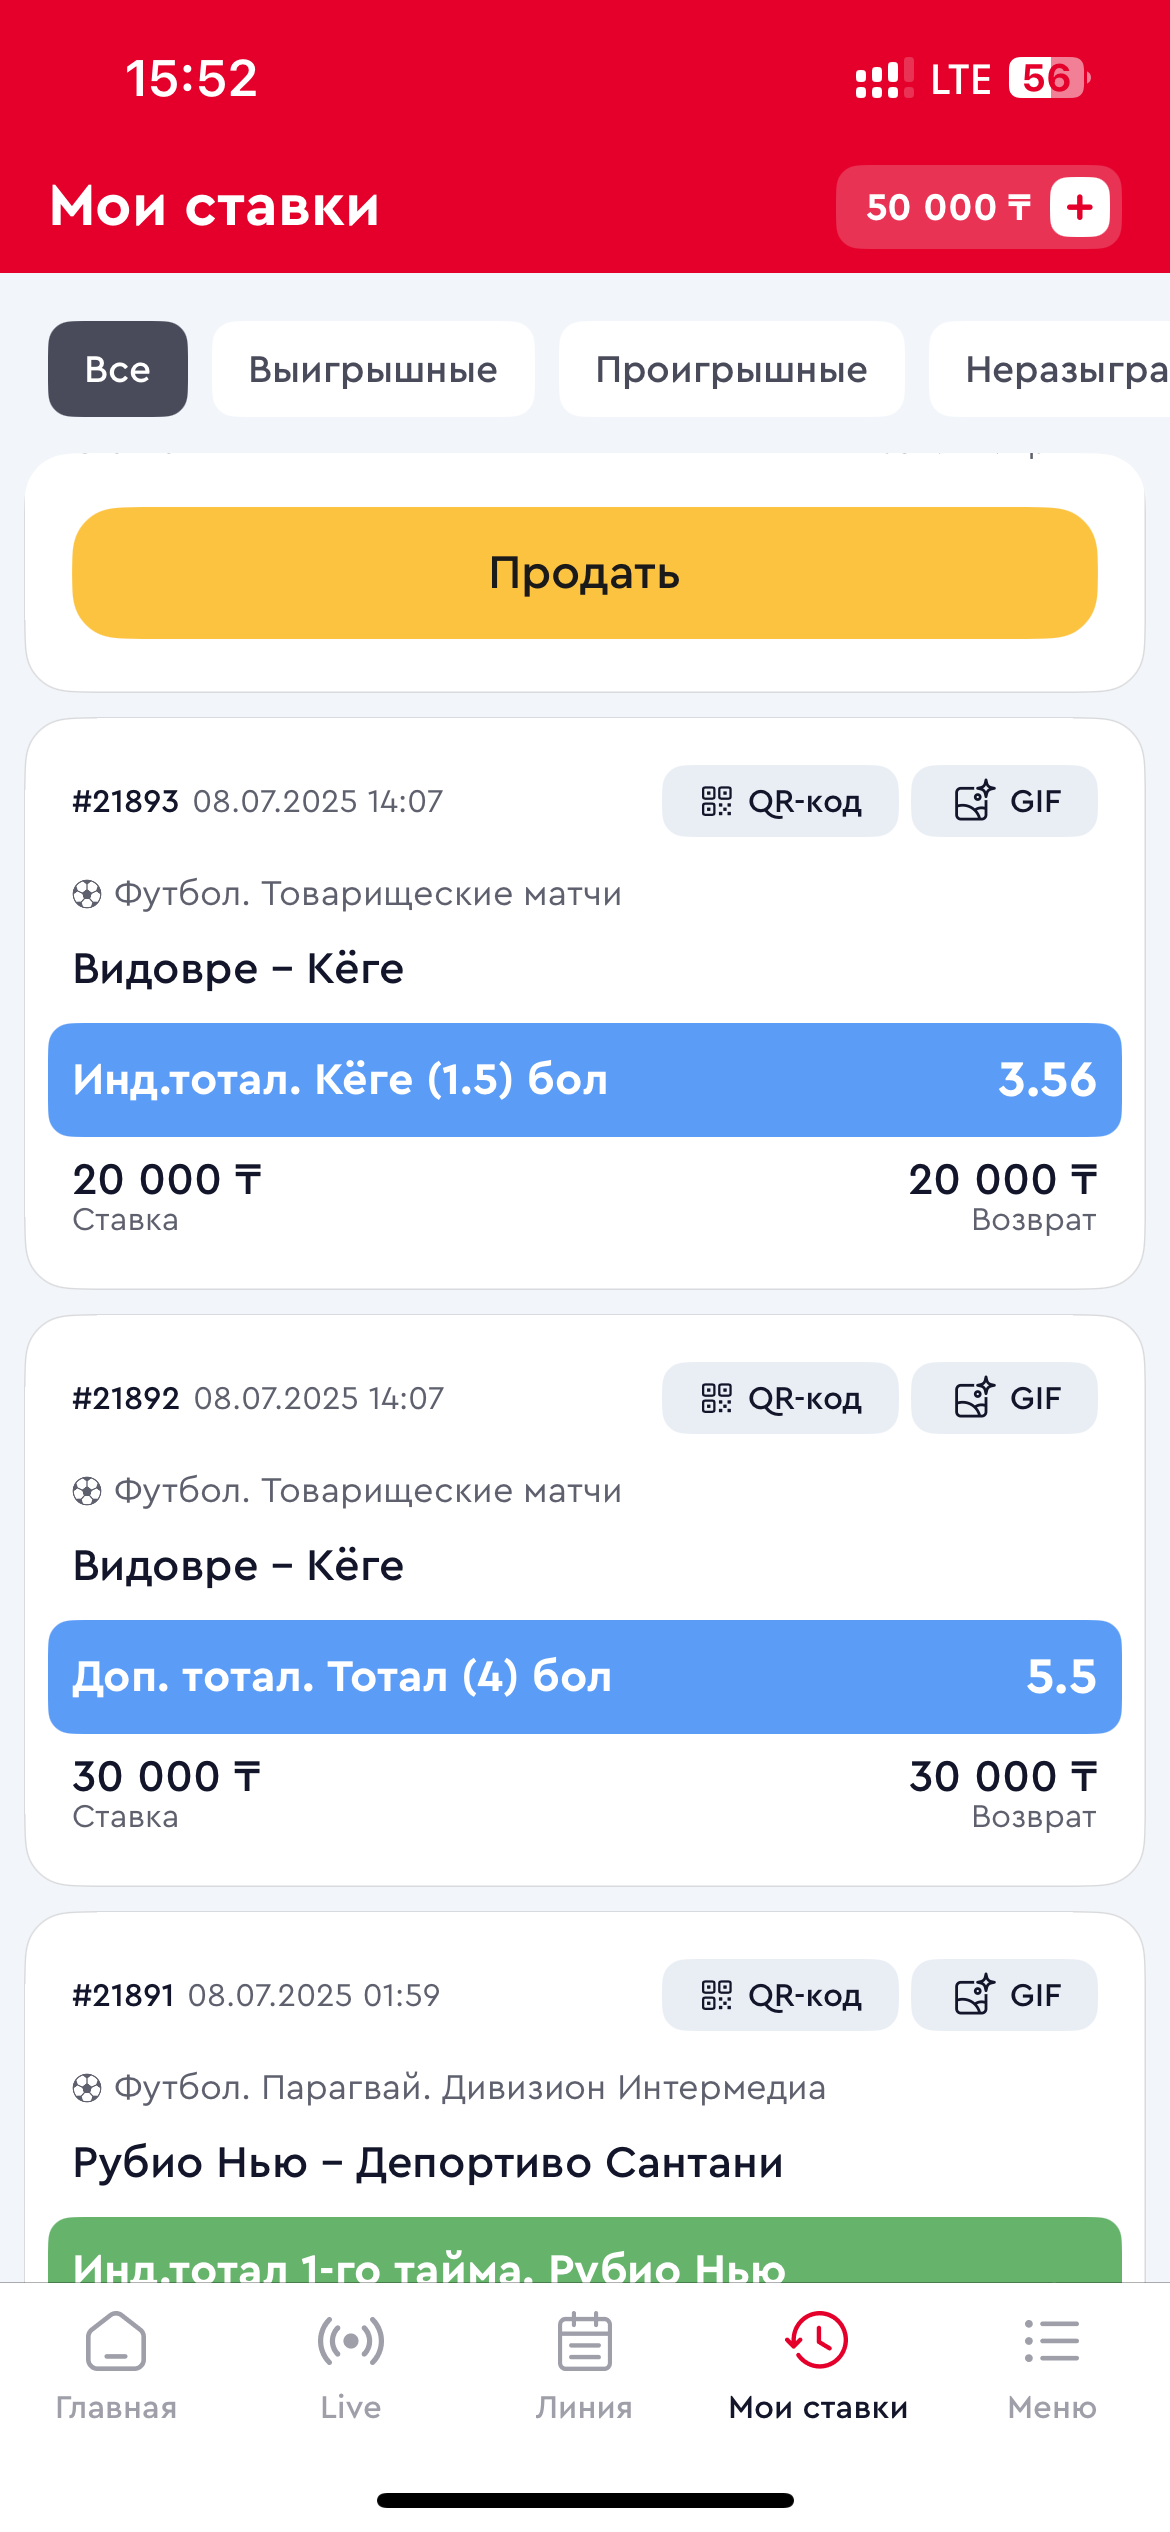Viewport: 1170px width, 2532px height.
Task: Select the Все filter tab
Action: [x=118, y=369]
